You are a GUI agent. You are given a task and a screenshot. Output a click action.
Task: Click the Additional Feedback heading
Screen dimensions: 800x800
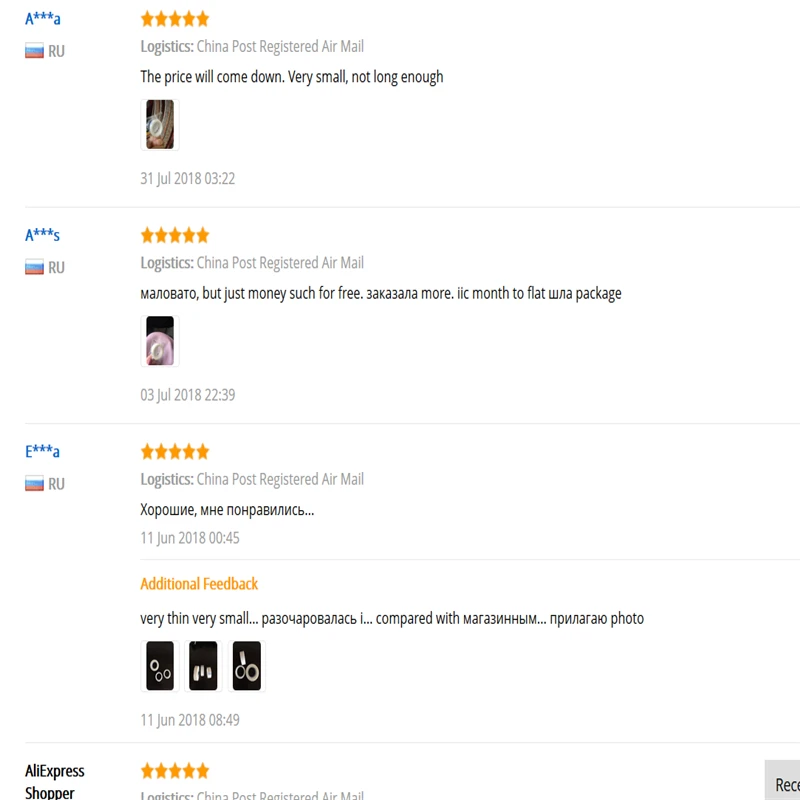[x=199, y=584]
